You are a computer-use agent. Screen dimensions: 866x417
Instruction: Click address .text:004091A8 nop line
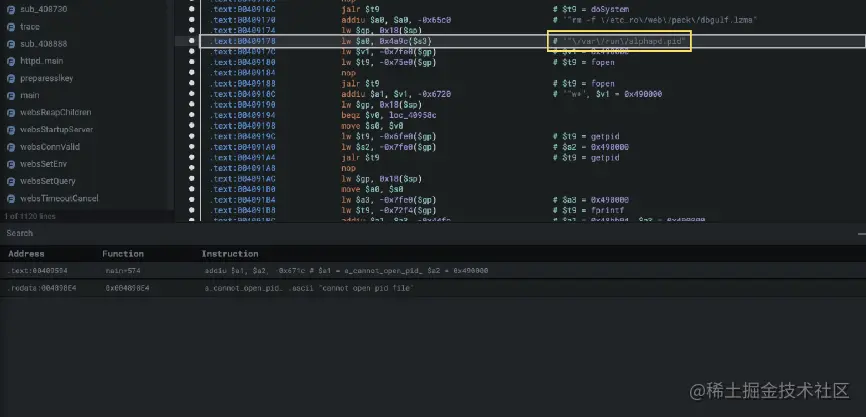click(x=242, y=168)
